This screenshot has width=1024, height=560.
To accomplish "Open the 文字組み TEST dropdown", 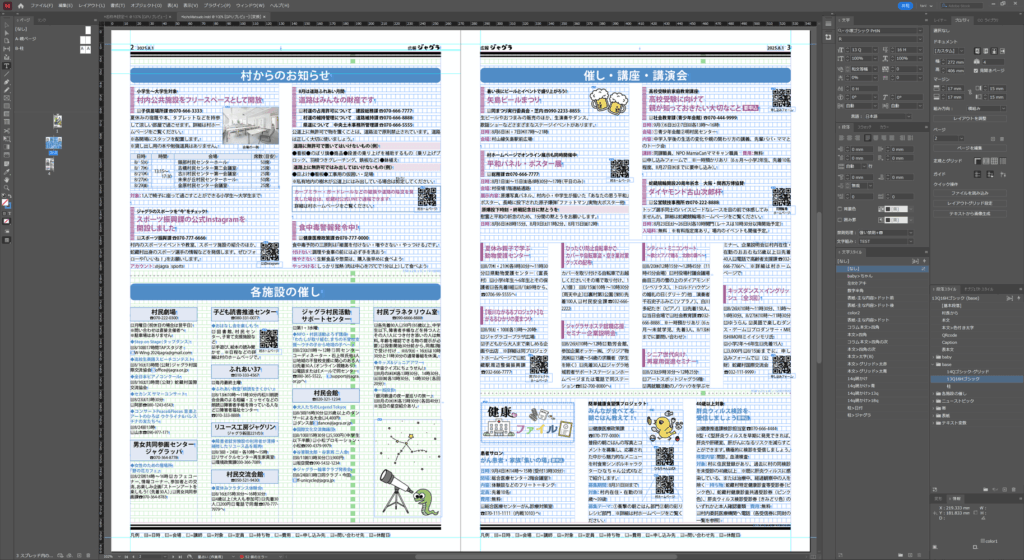I will tap(886, 241).
